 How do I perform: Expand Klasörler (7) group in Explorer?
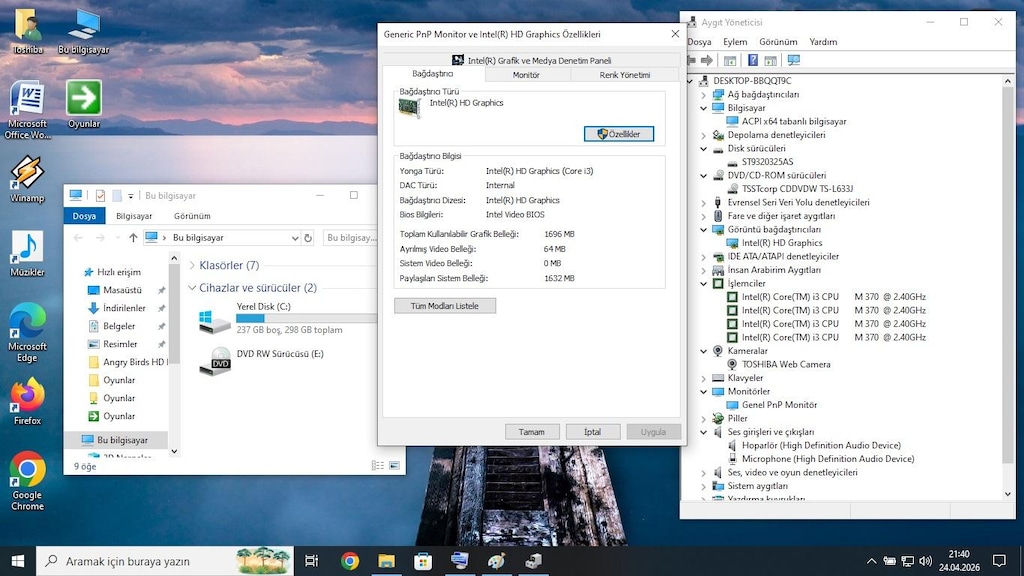192,265
